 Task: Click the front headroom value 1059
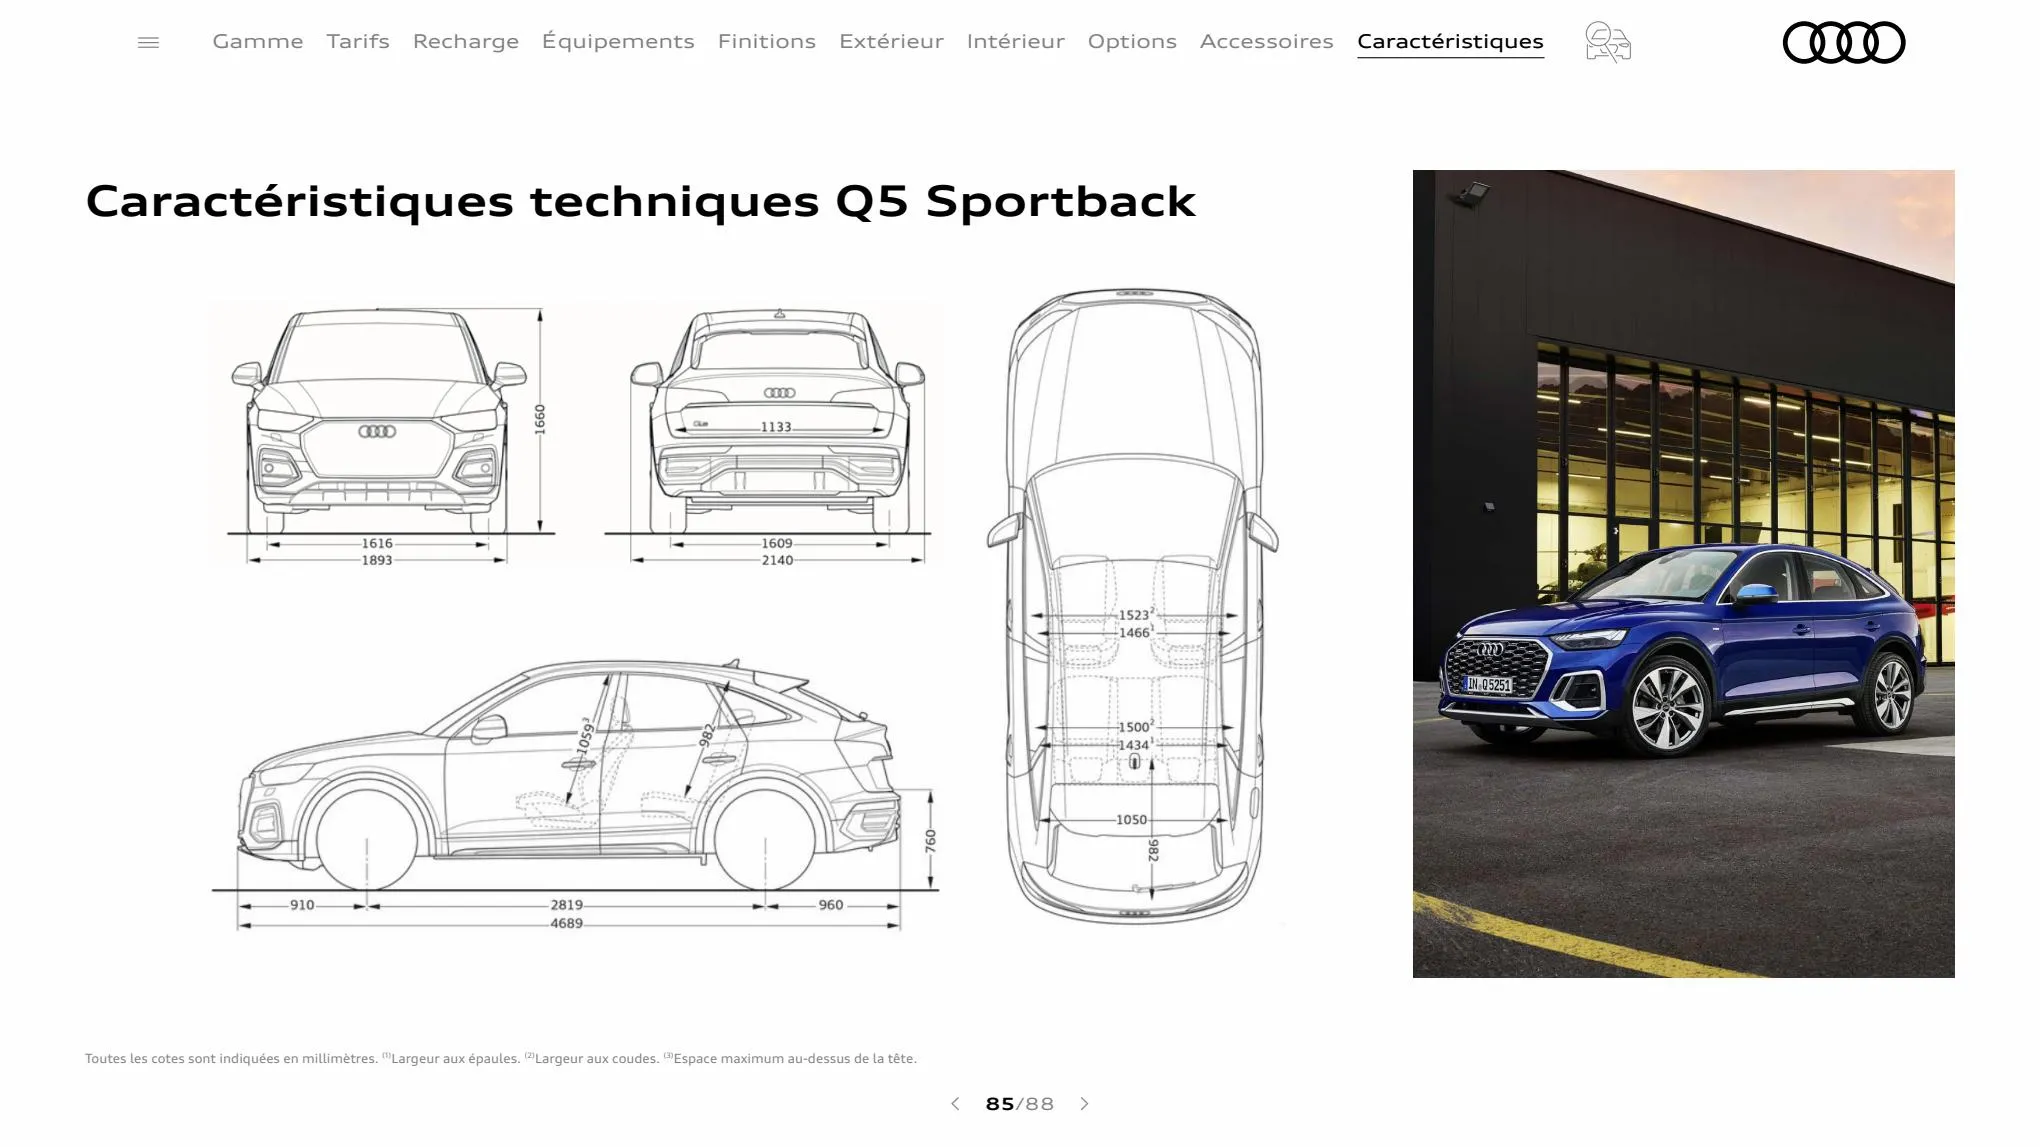pyautogui.click(x=586, y=736)
